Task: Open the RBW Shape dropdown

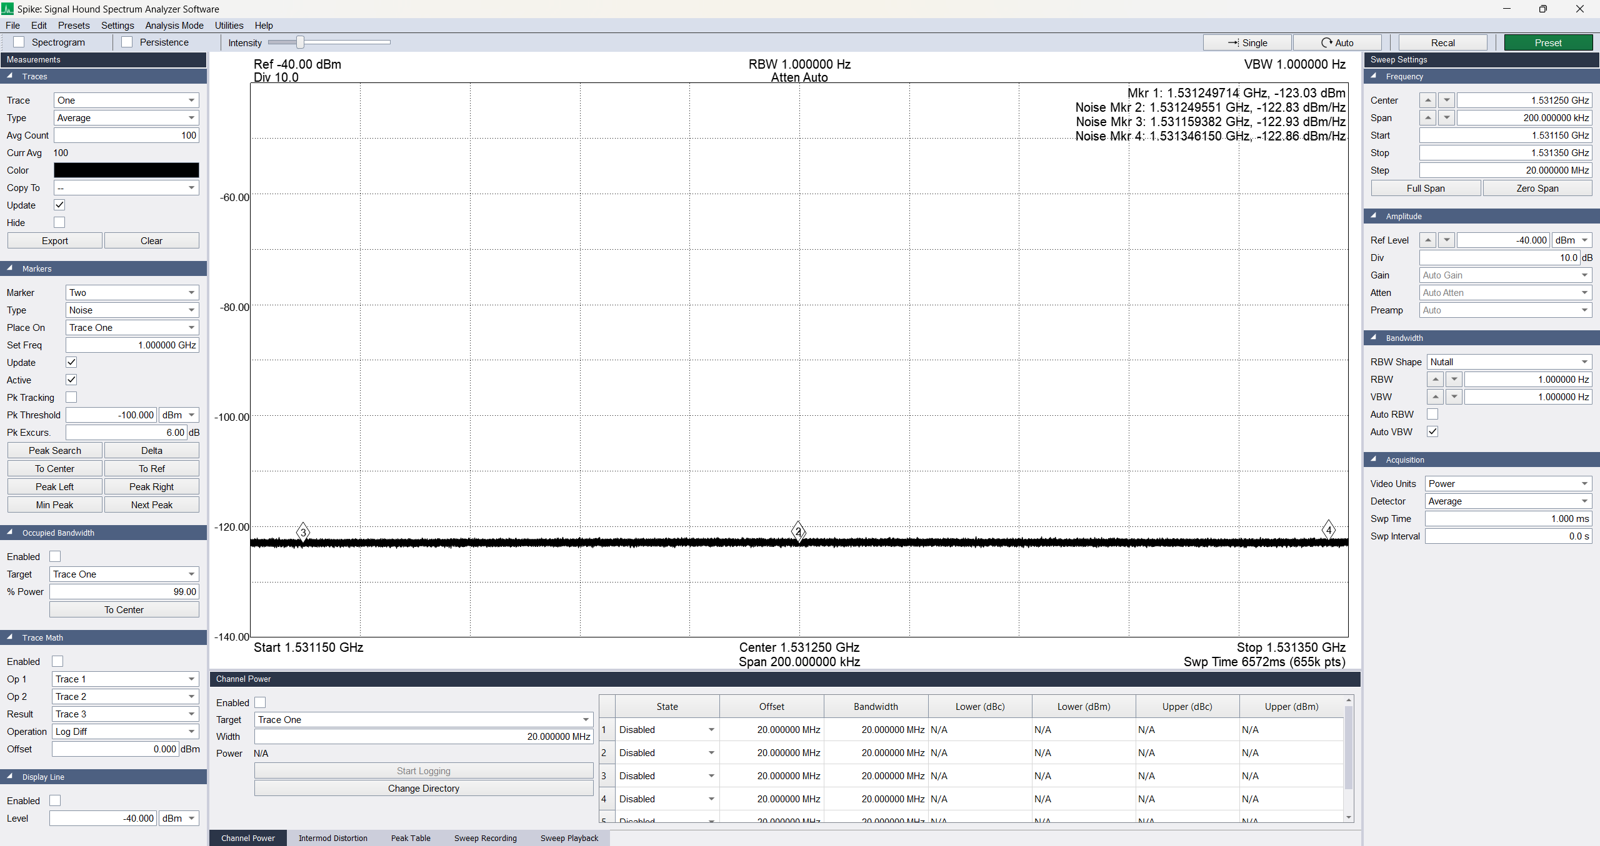Action: pyautogui.click(x=1508, y=362)
